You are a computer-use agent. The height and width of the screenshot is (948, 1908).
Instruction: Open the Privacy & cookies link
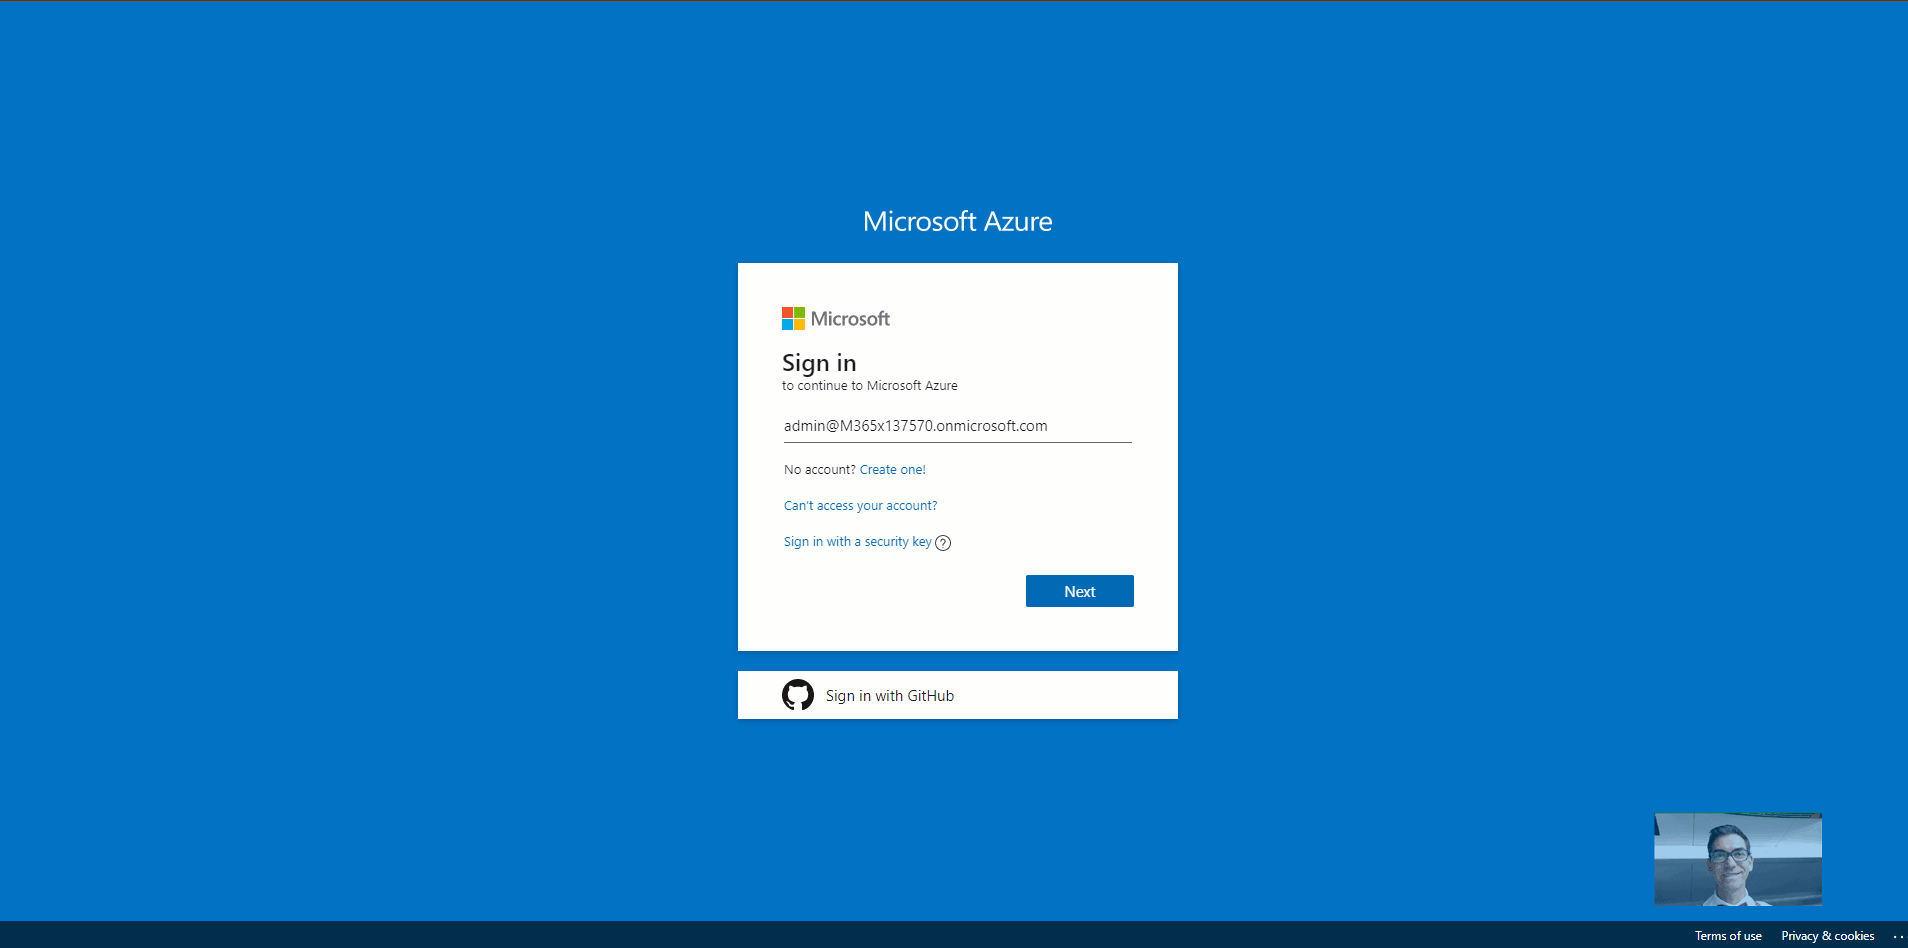pyautogui.click(x=1828, y=936)
